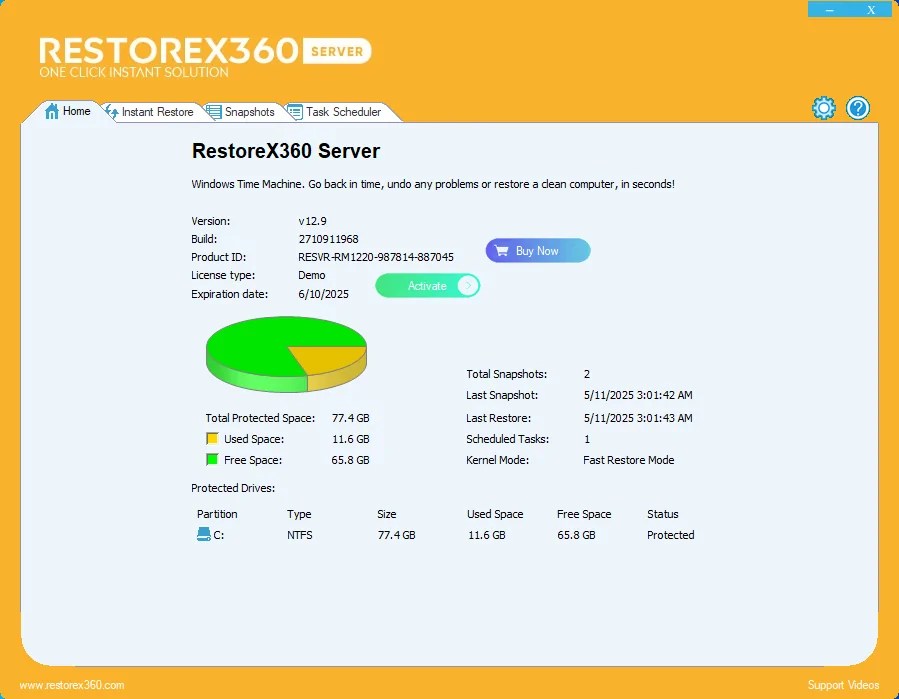Click the Home tab house icon

coord(52,111)
